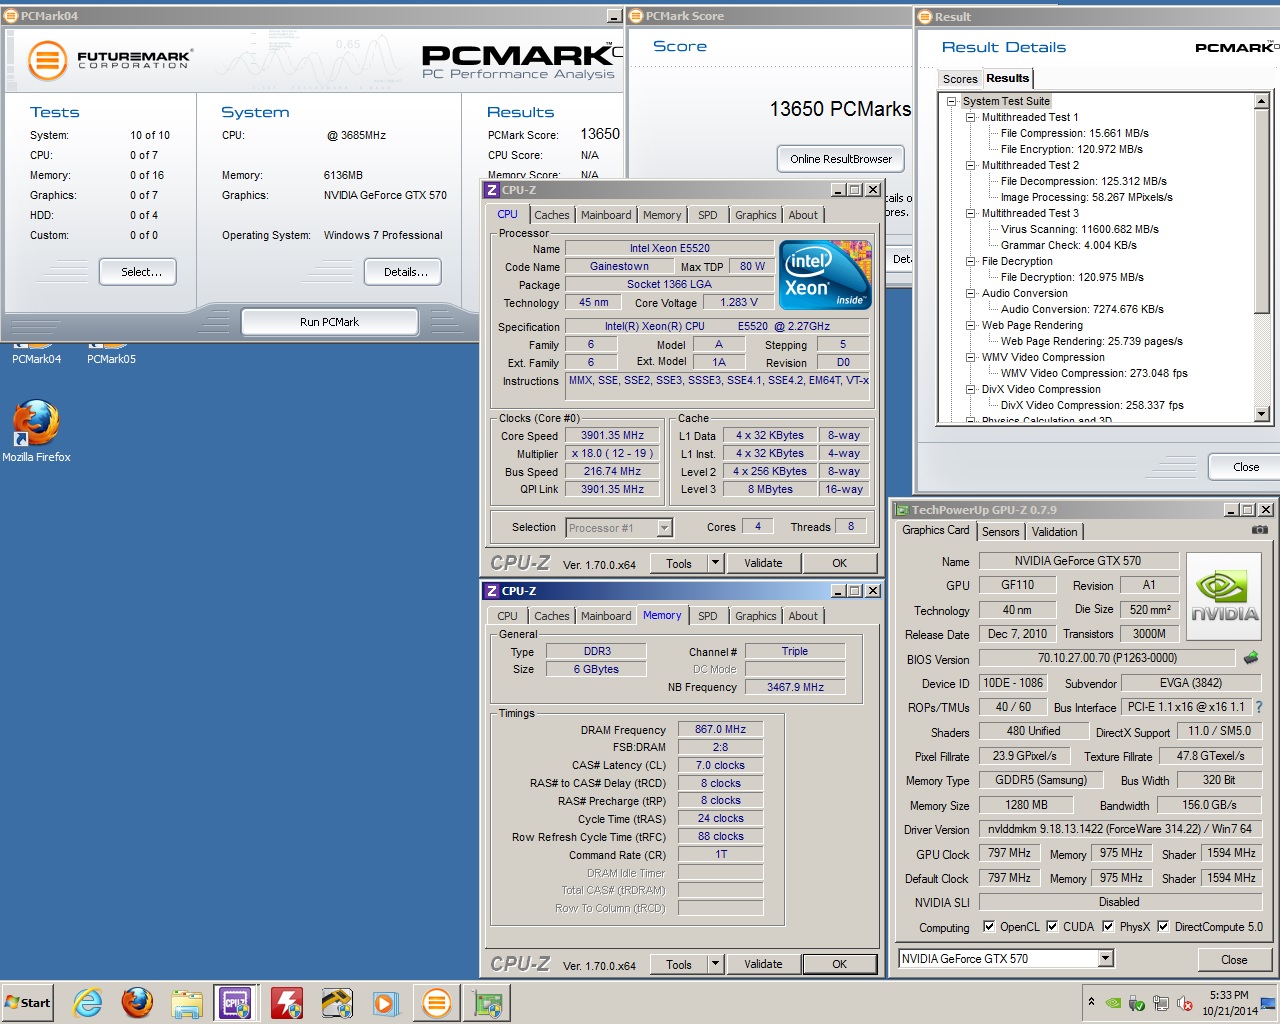Screen dimensions: 1280x1024
Task: Click the CPU-Z Name field Intel Xeon E5520
Action: (x=669, y=248)
